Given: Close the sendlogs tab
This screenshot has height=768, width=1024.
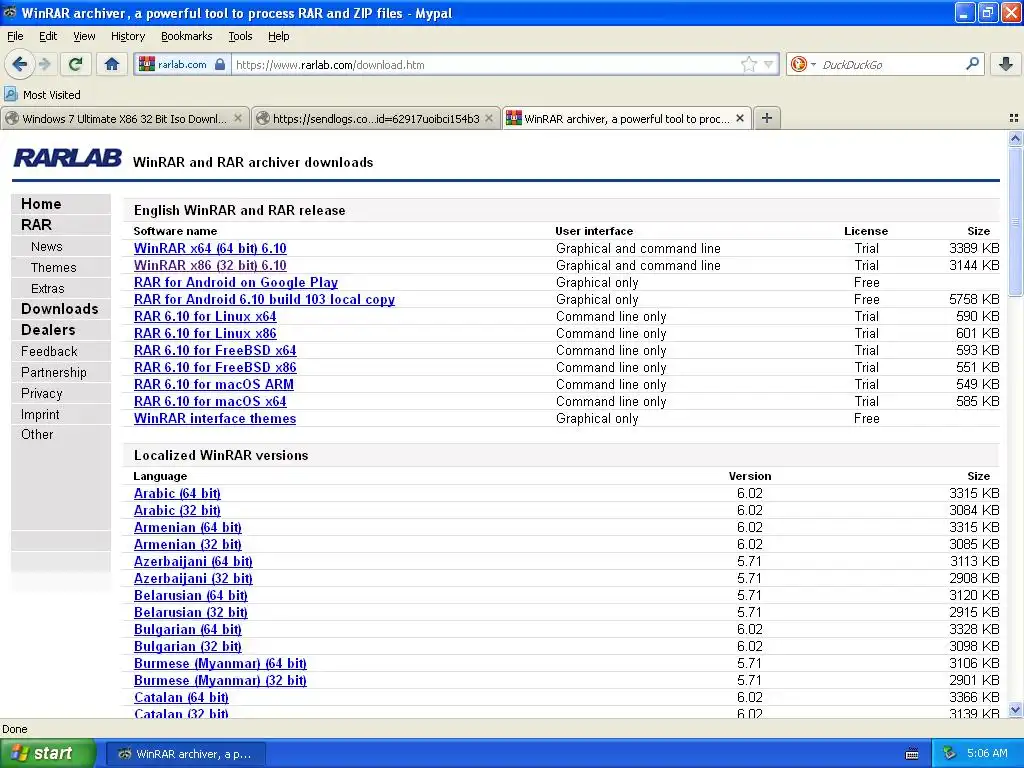Looking at the screenshot, I should (488, 118).
